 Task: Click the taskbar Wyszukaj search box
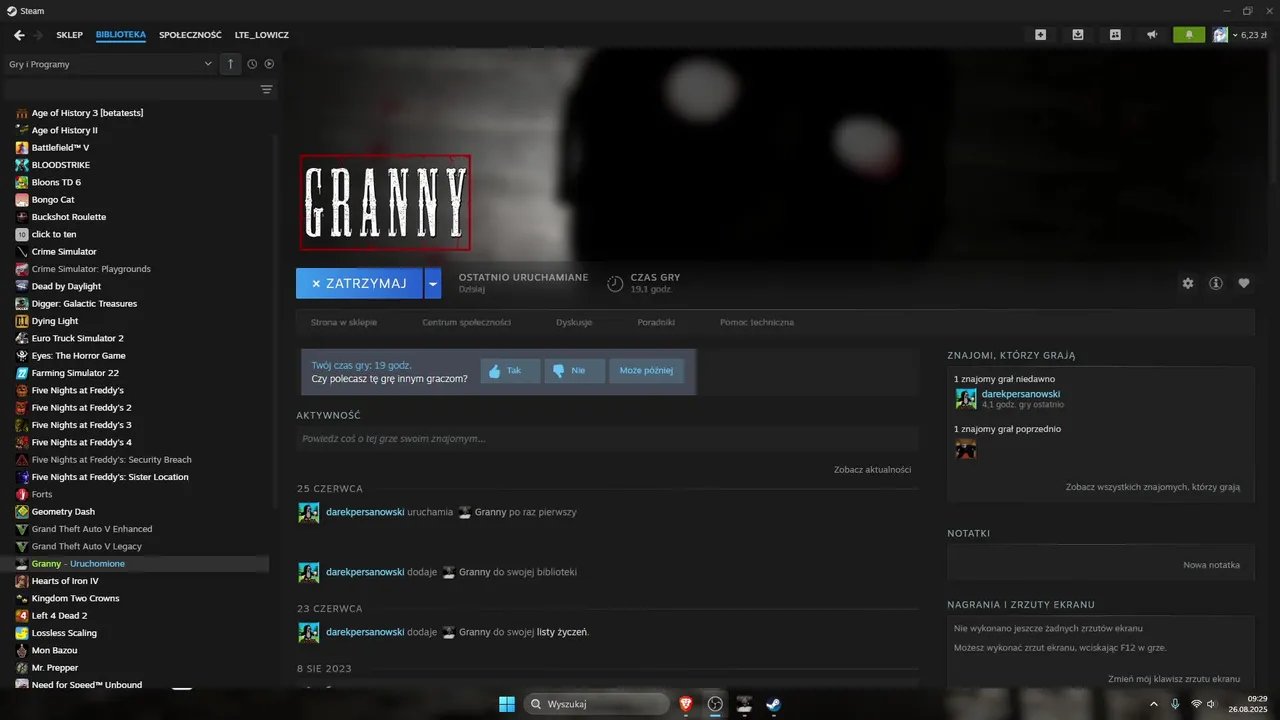click(x=597, y=704)
